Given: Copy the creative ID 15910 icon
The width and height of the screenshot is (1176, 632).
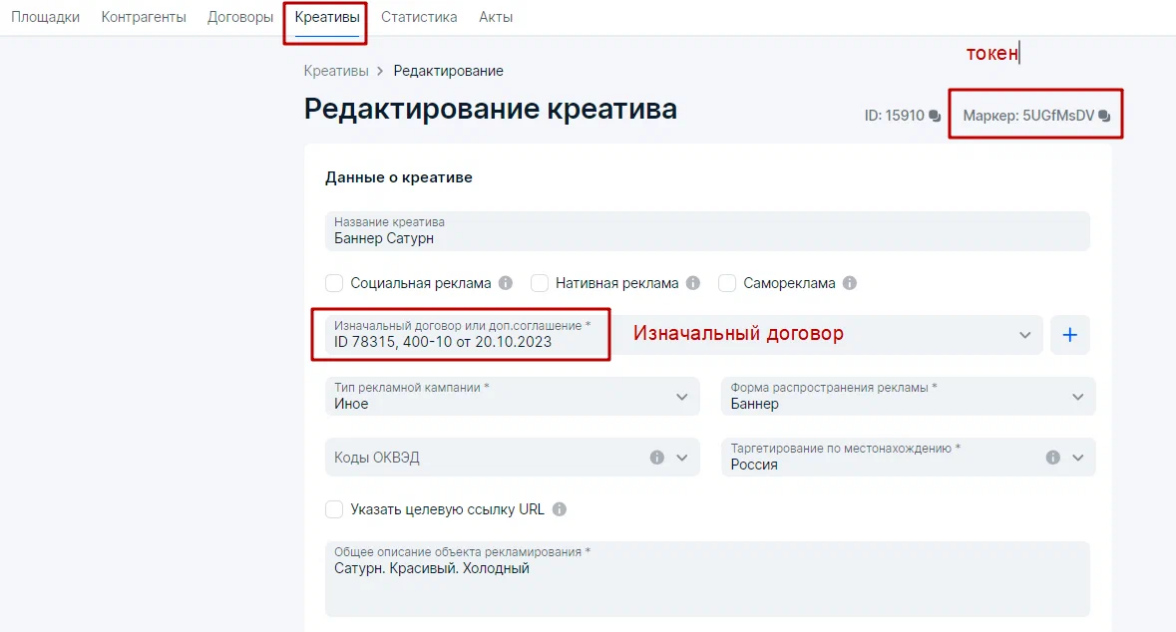Looking at the screenshot, I should point(934,115).
